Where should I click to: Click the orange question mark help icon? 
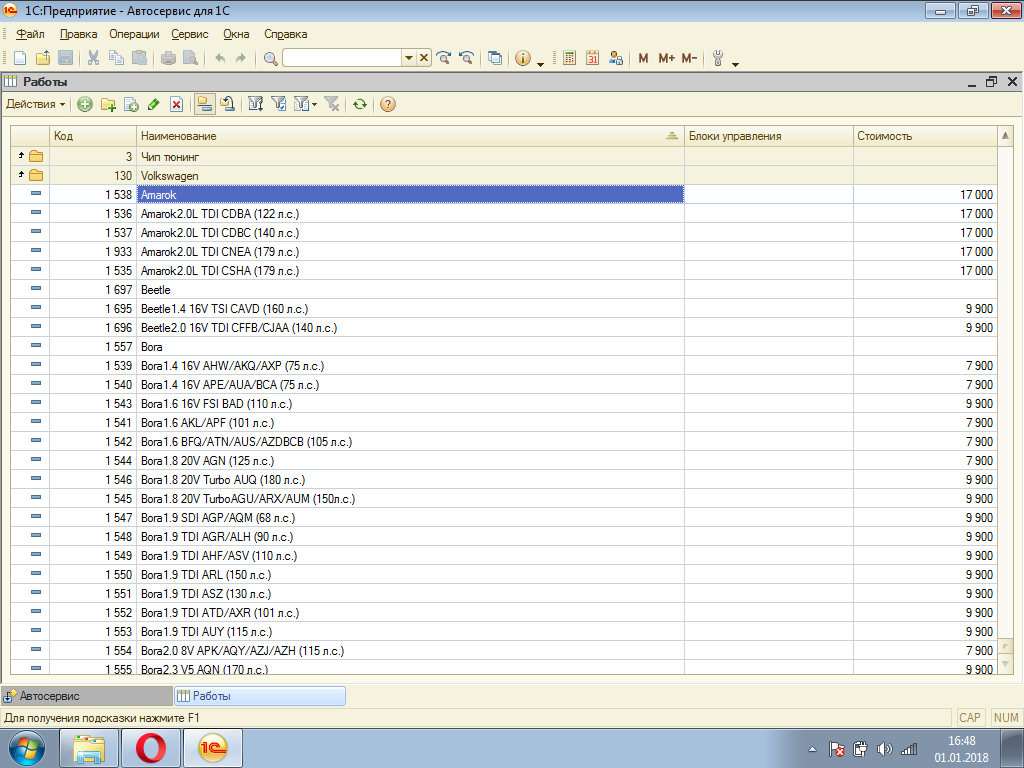click(x=388, y=104)
